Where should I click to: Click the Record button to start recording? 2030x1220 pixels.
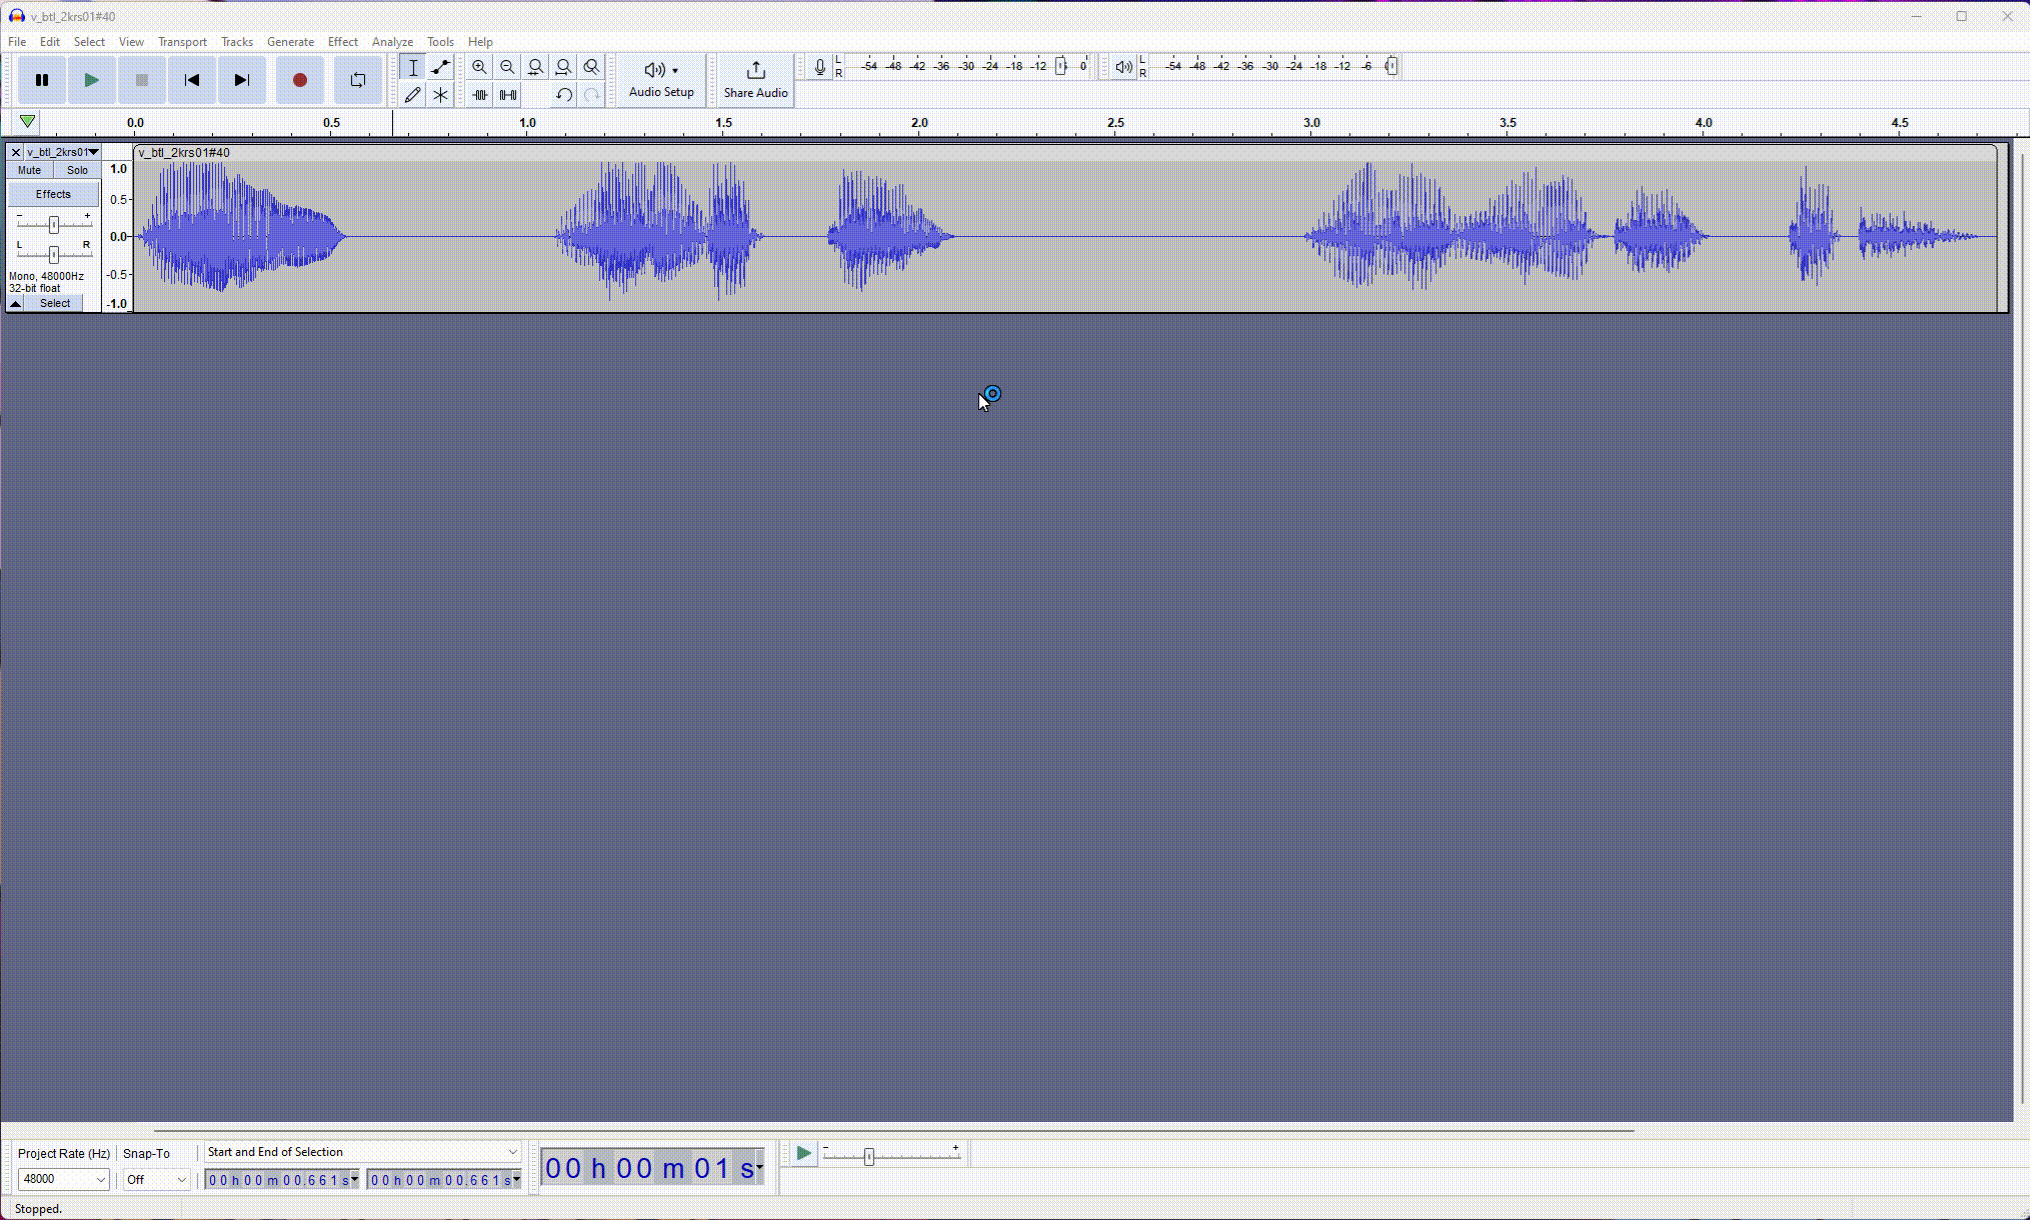pos(299,80)
